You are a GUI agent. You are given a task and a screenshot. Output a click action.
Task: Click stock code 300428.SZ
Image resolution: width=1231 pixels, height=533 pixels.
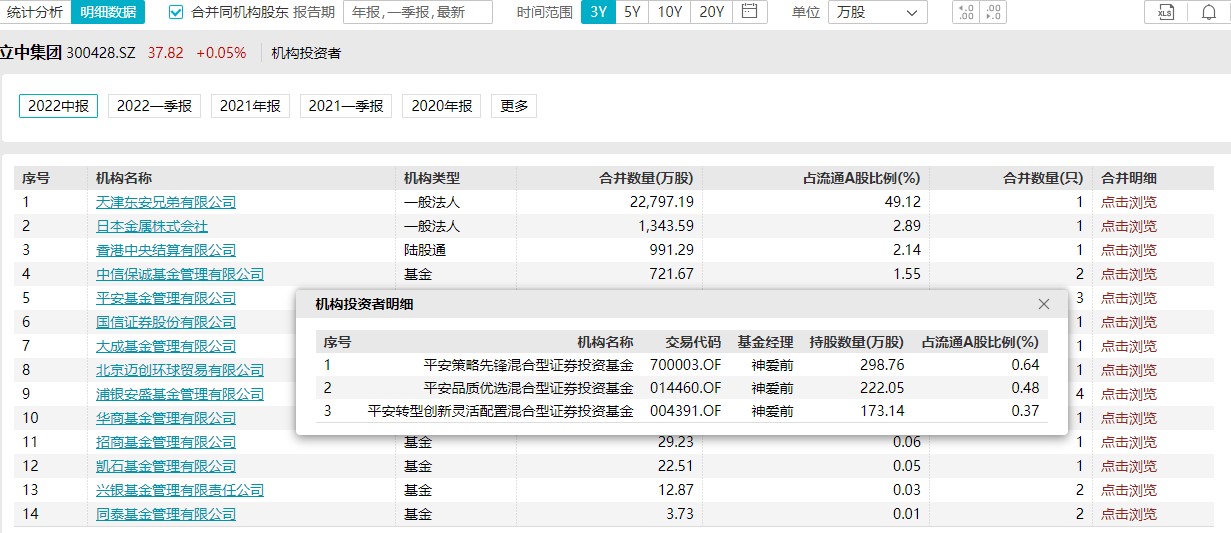click(101, 53)
